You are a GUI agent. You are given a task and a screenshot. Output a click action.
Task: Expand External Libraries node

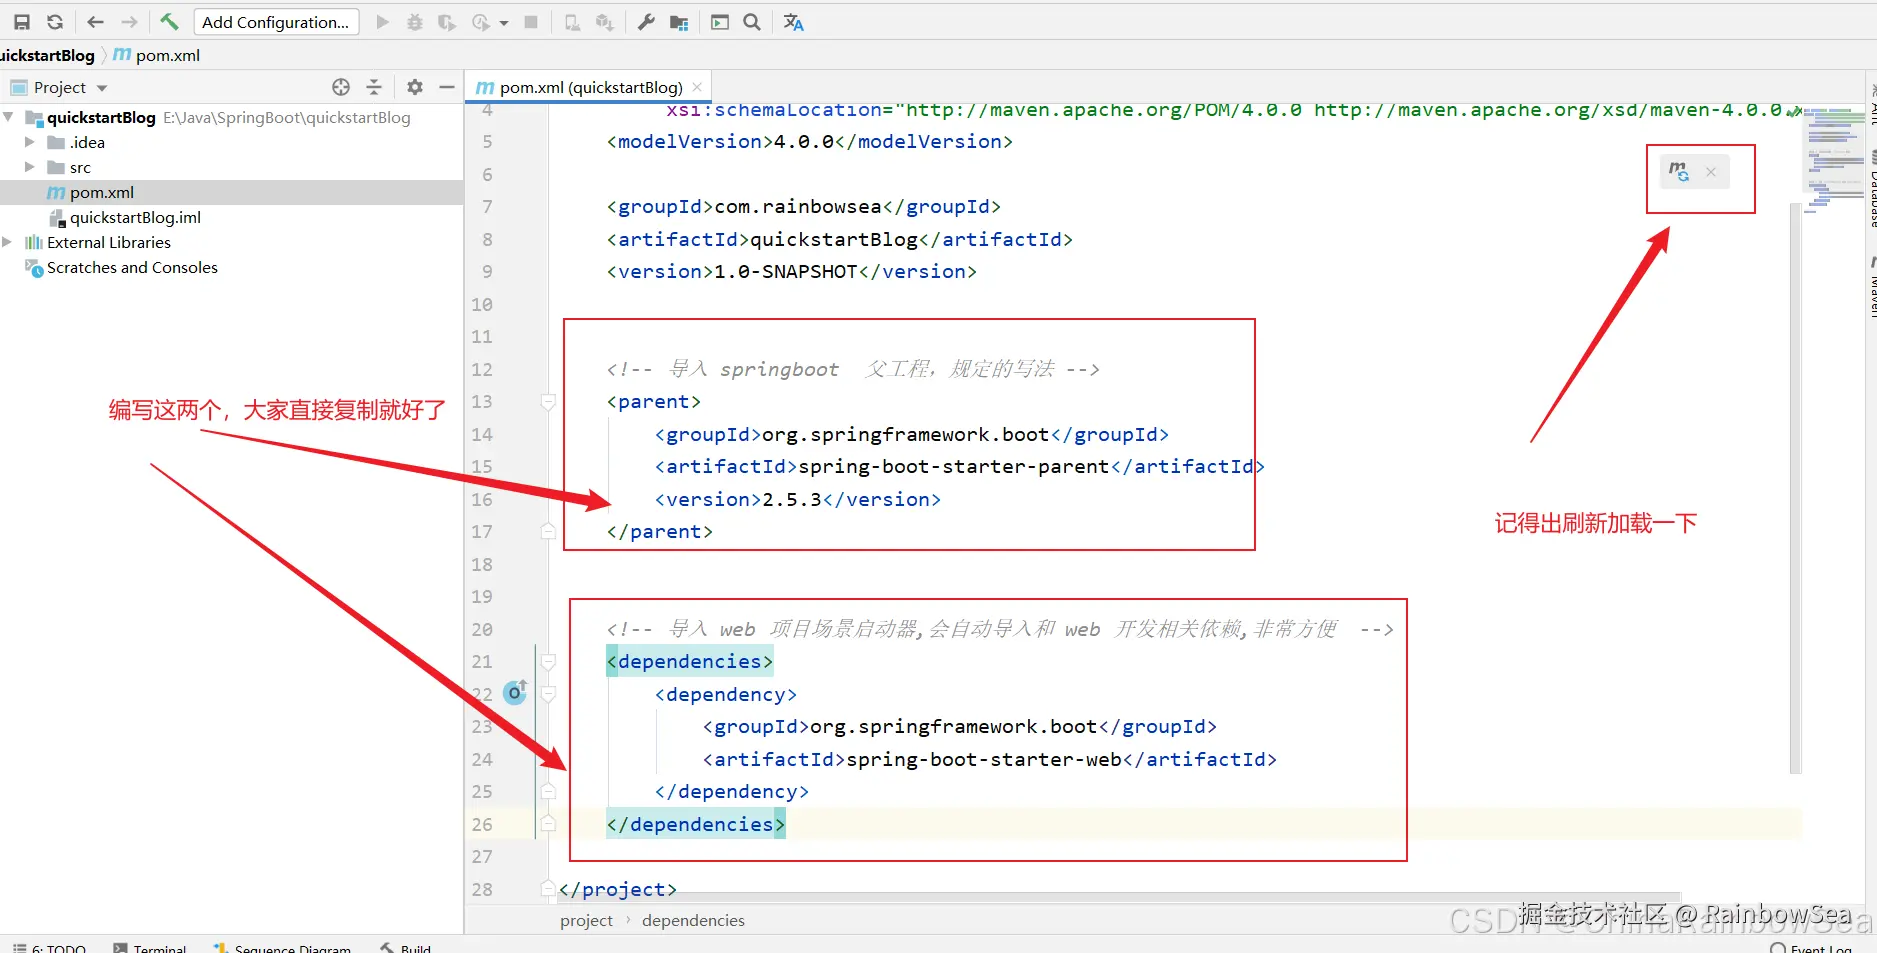coord(8,242)
